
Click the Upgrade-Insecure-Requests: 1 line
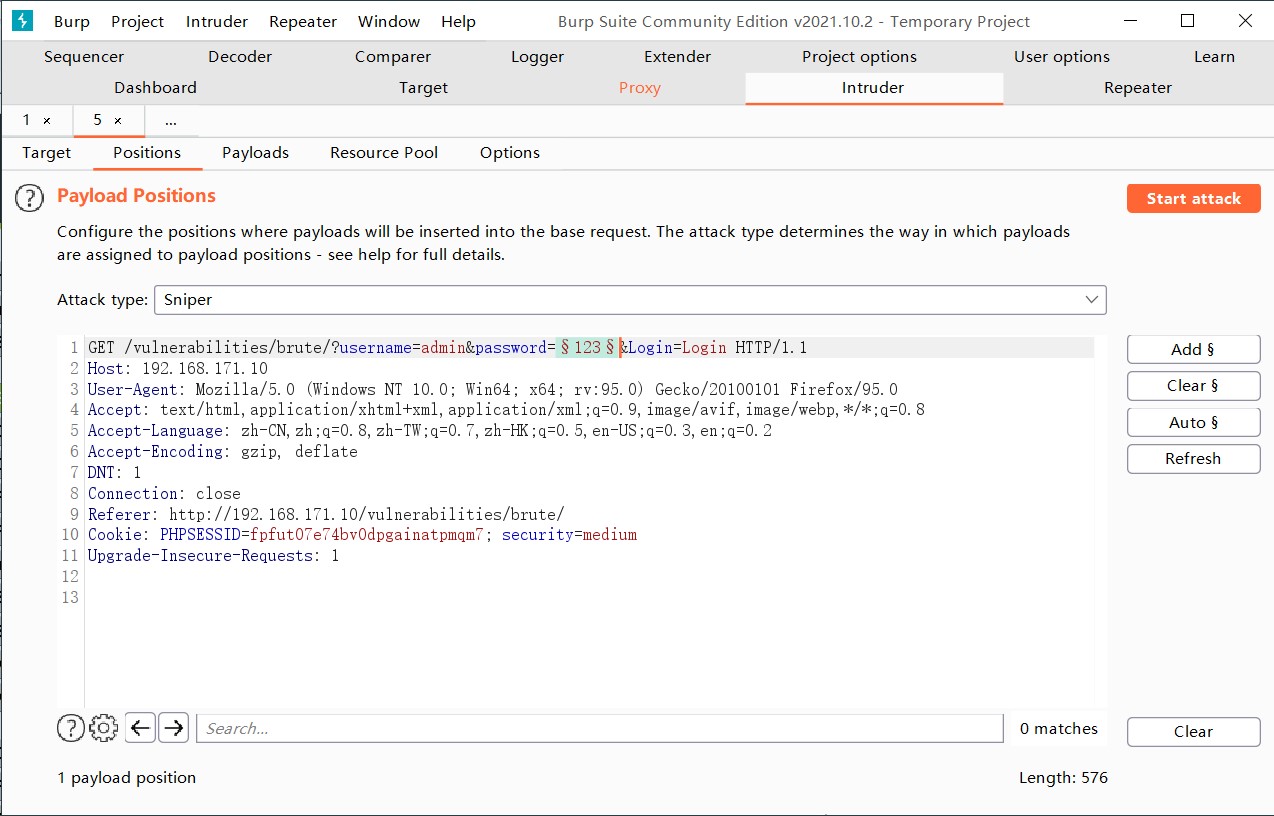pos(213,556)
